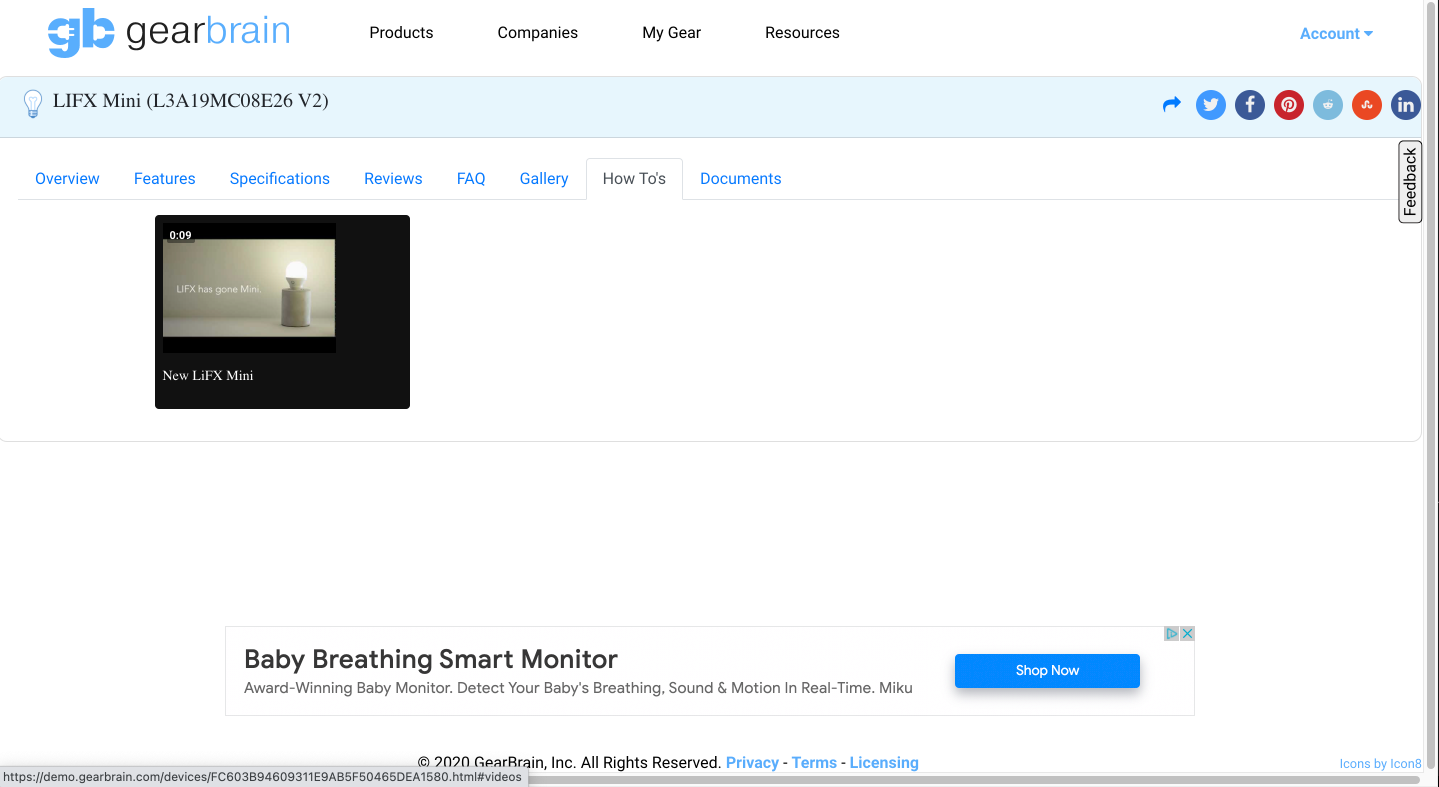
Task: Open the Privacy link
Action: coord(752,763)
